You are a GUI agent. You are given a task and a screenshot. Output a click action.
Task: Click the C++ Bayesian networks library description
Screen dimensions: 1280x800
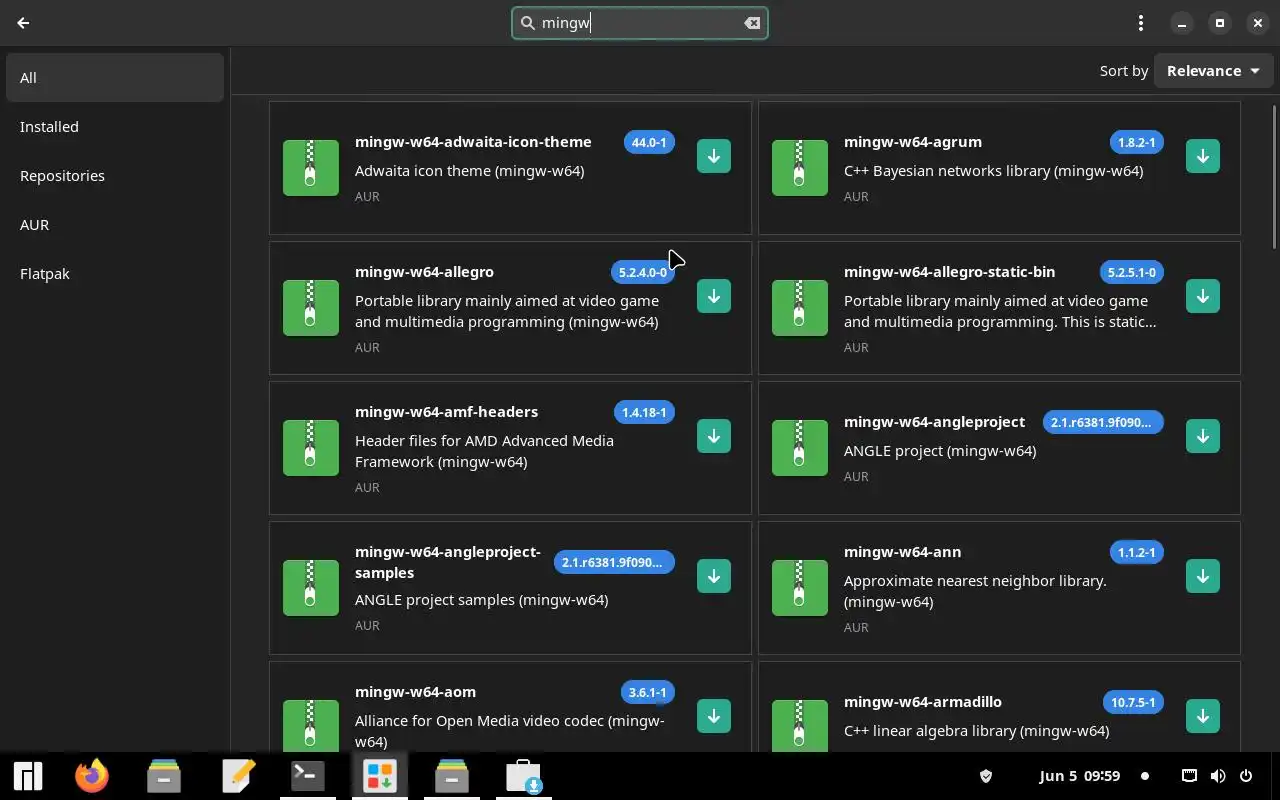[993, 171]
